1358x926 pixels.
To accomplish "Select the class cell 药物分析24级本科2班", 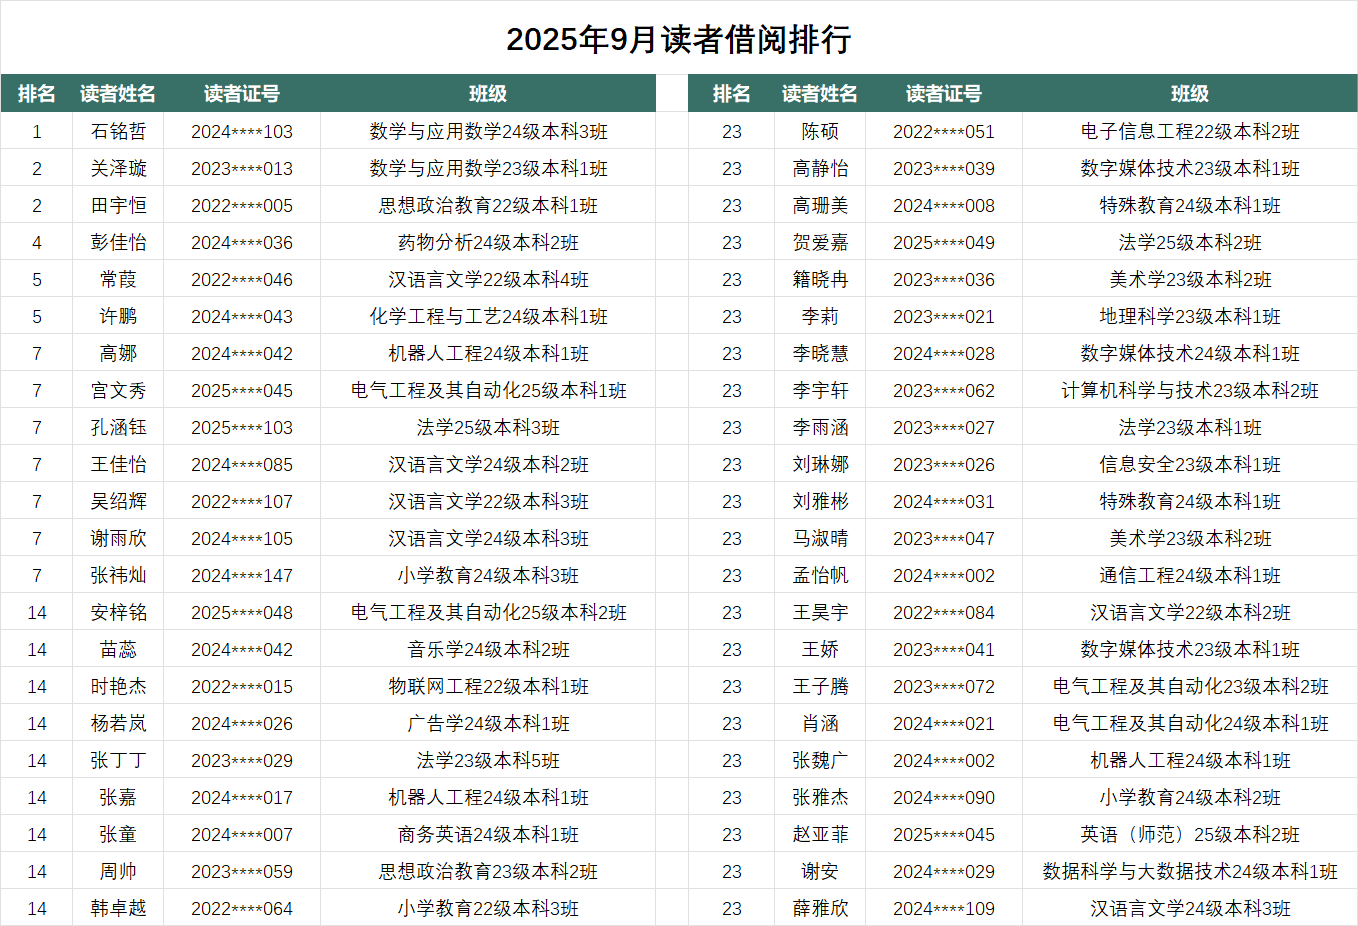I will click(x=488, y=243).
